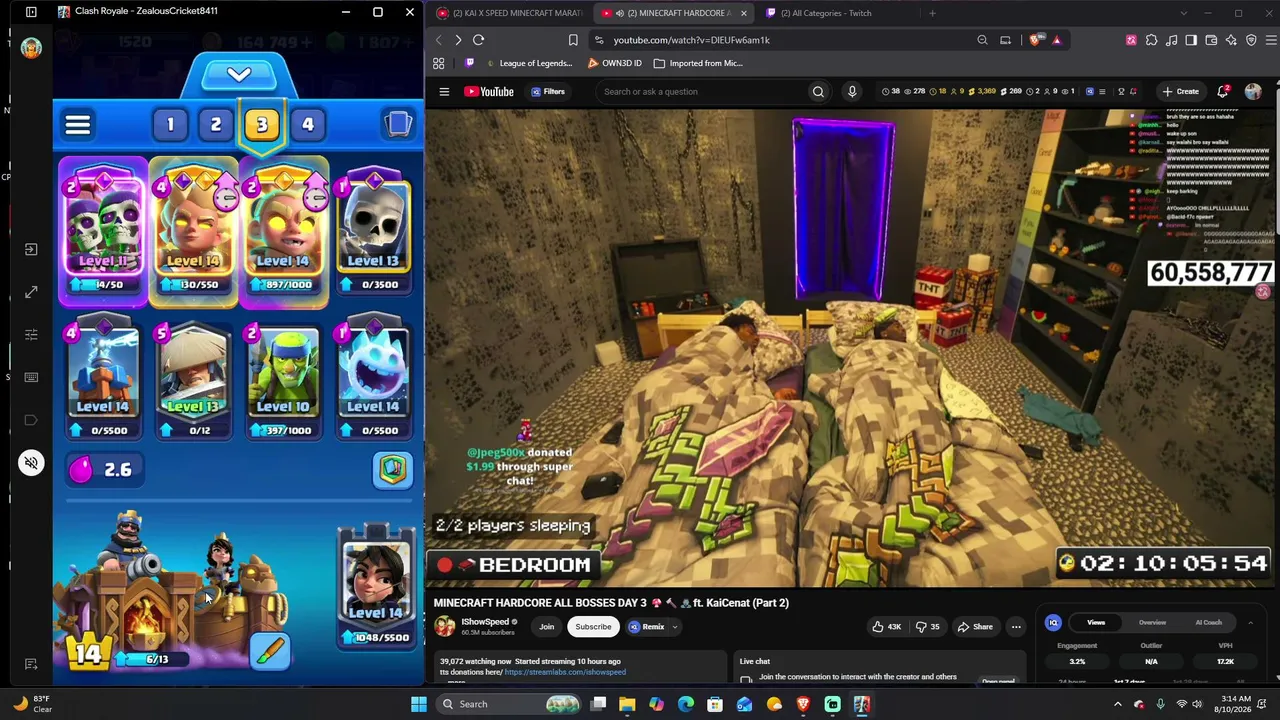Subscribe to IShowSpeed
The width and height of the screenshot is (1280, 720).
pyautogui.click(x=593, y=627)
